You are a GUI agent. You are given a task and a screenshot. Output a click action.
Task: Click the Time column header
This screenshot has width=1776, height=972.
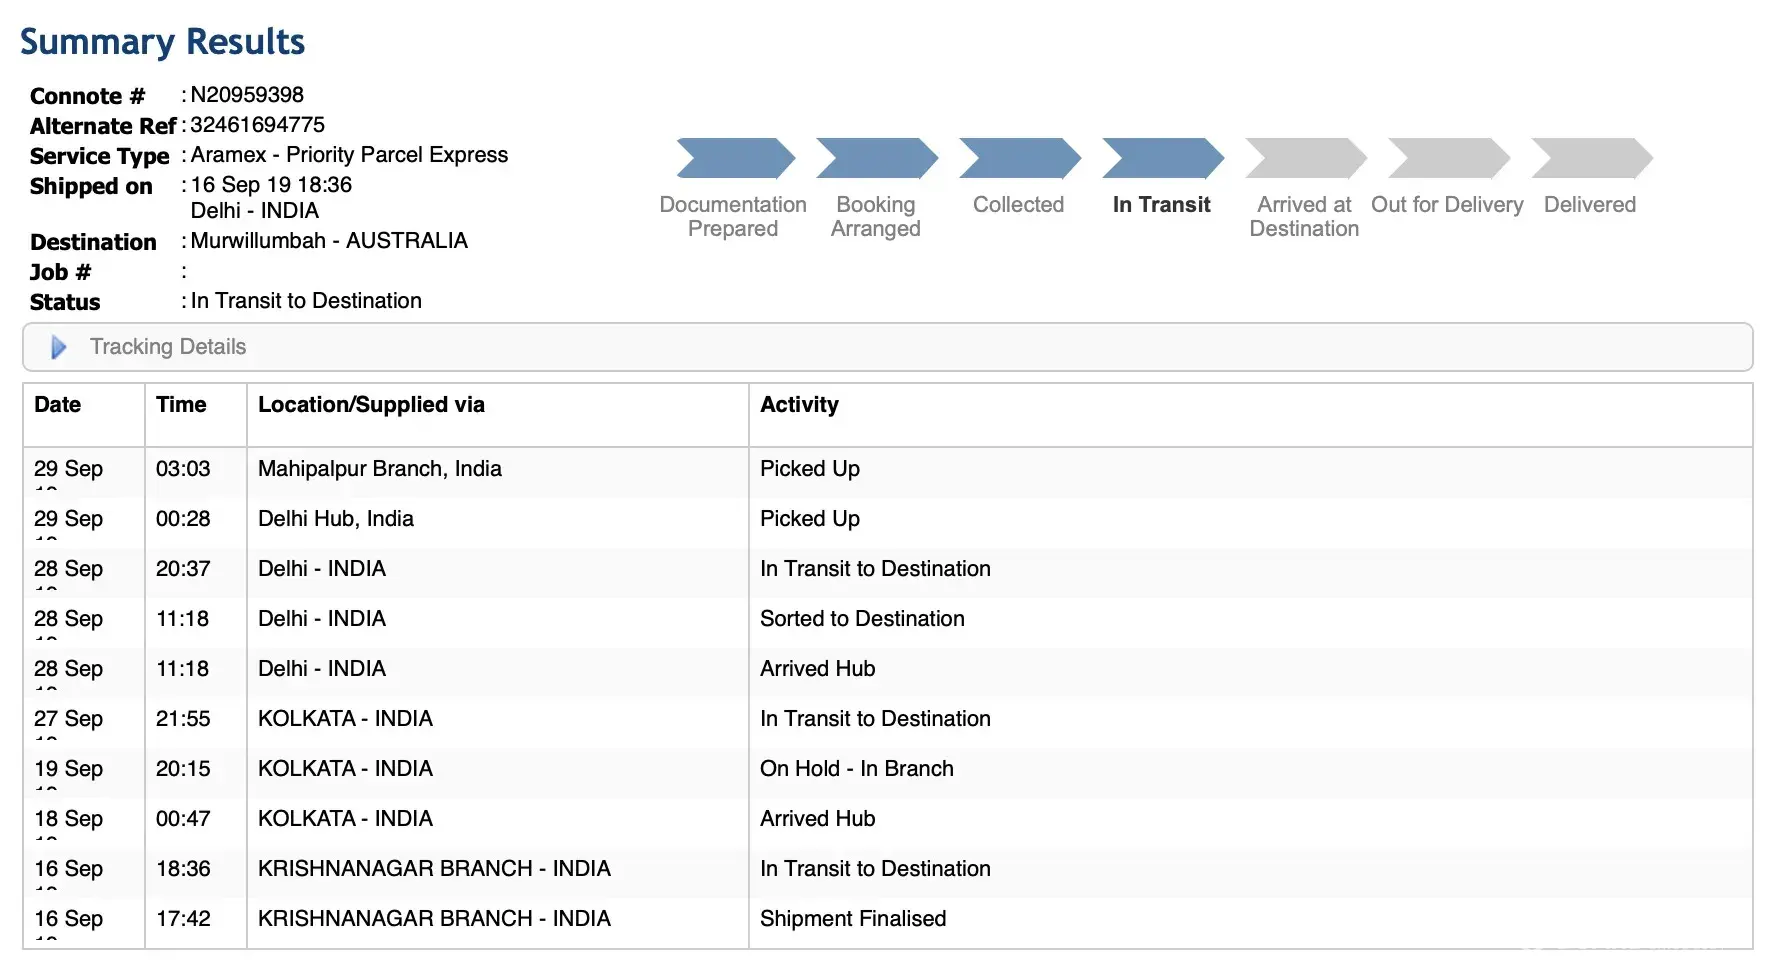(181, 405)
